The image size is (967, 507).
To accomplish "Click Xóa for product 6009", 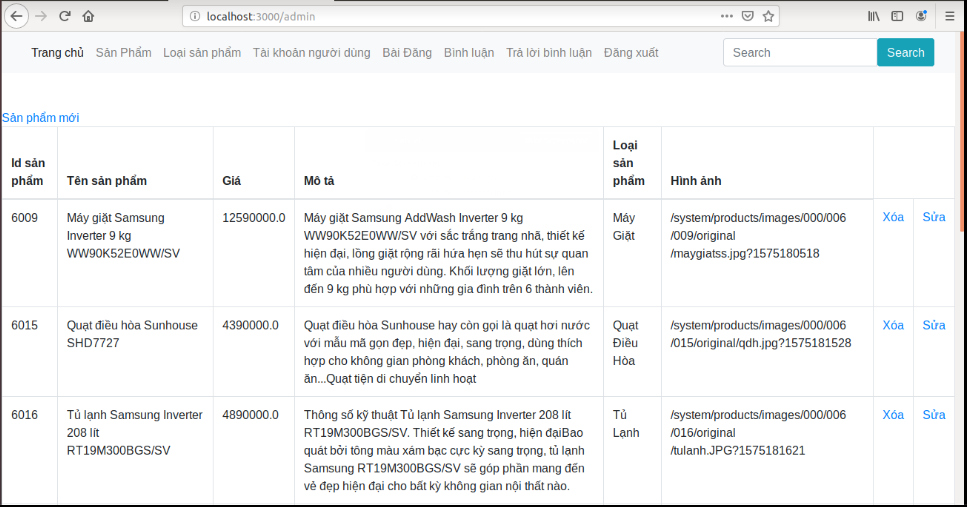I will tap(893, 217).
